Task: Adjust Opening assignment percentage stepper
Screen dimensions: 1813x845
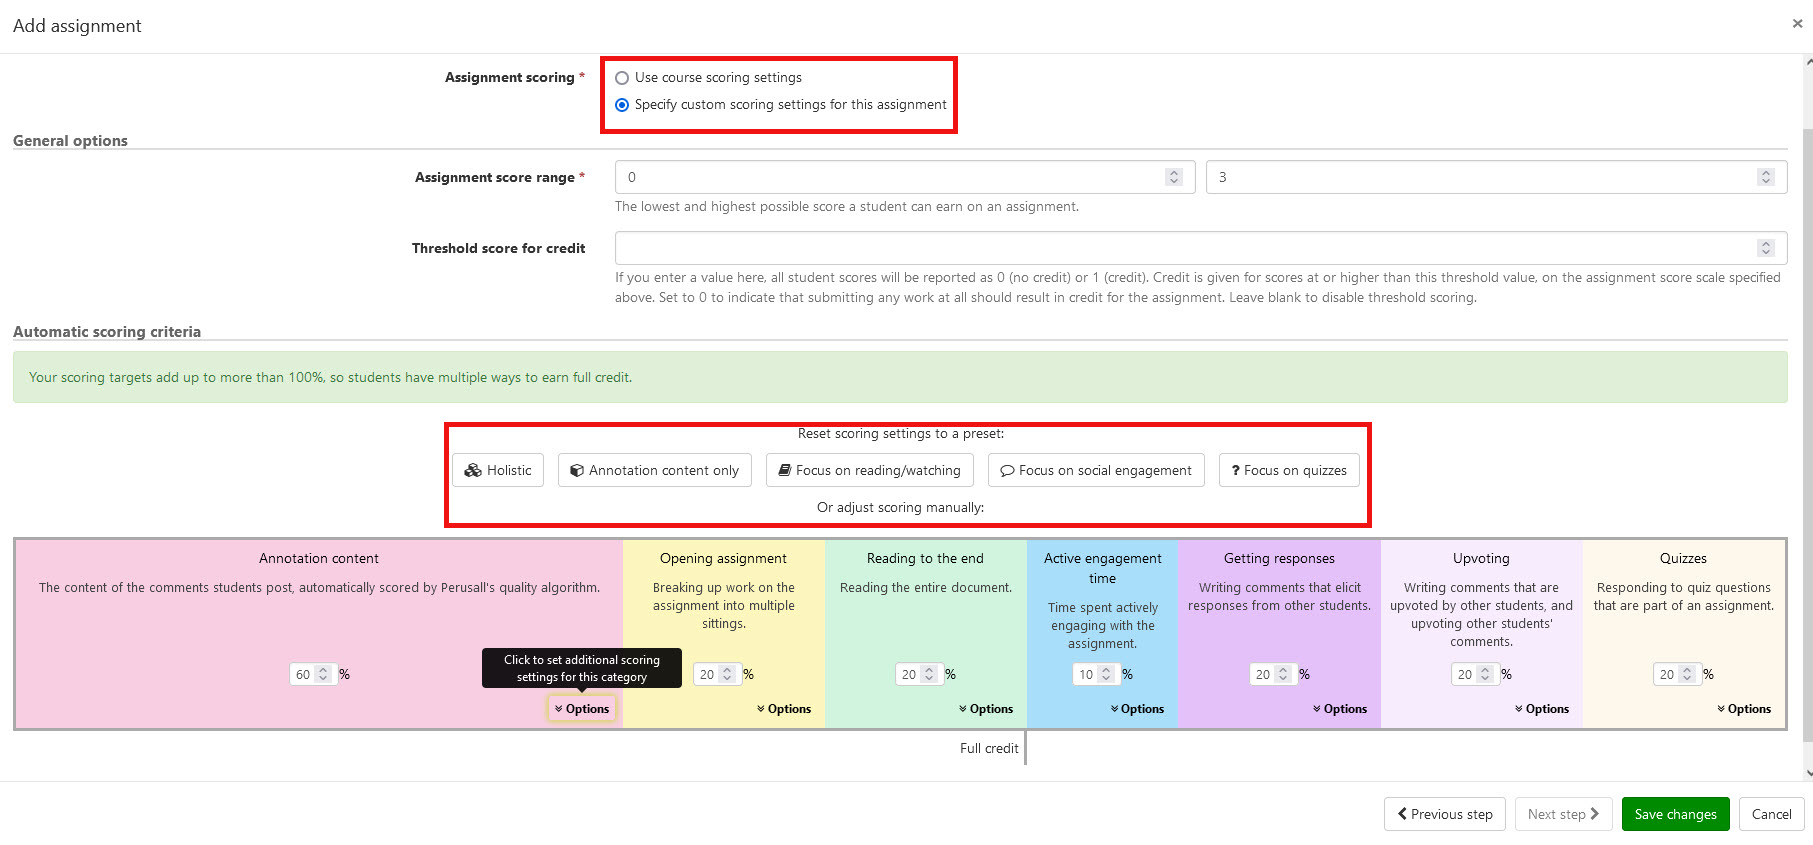Action: coord(727,675)
